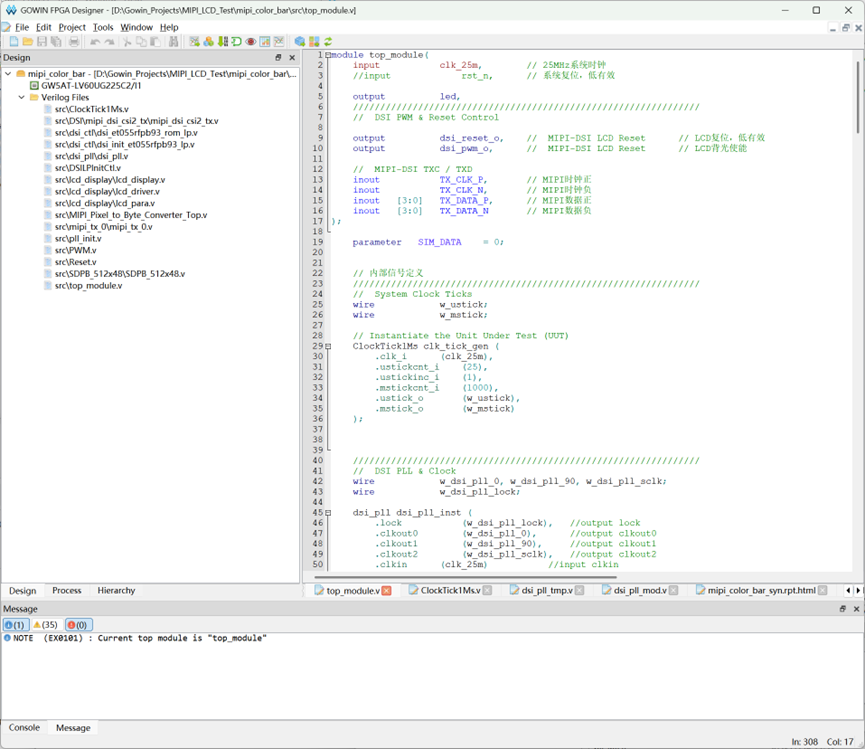This screenshot has height=749, width=865.
Task: Fold the module block at line 1
Action: pos(328,55)
